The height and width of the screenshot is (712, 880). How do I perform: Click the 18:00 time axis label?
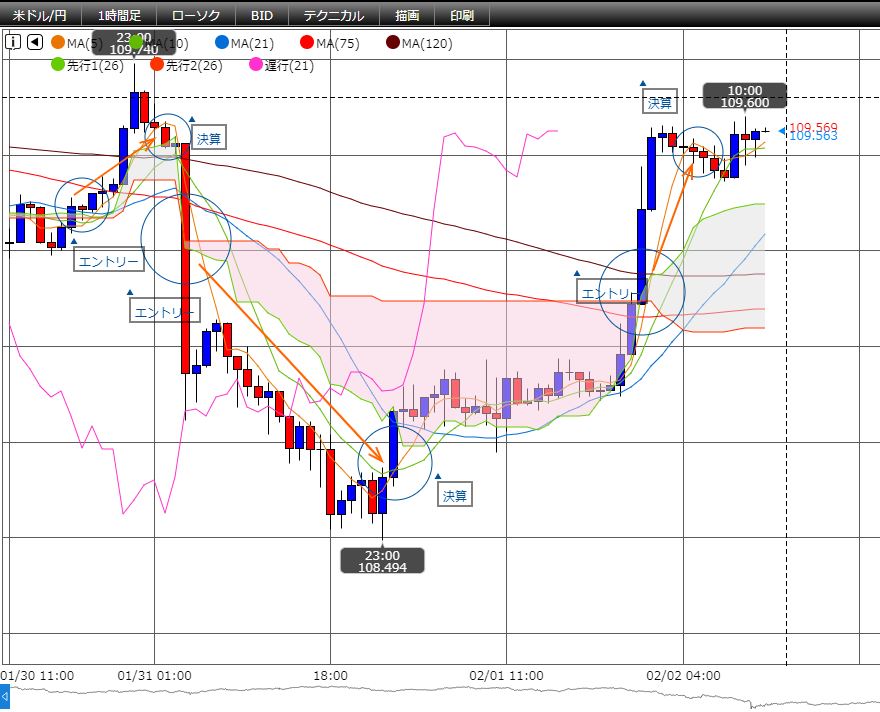(330, 676)
